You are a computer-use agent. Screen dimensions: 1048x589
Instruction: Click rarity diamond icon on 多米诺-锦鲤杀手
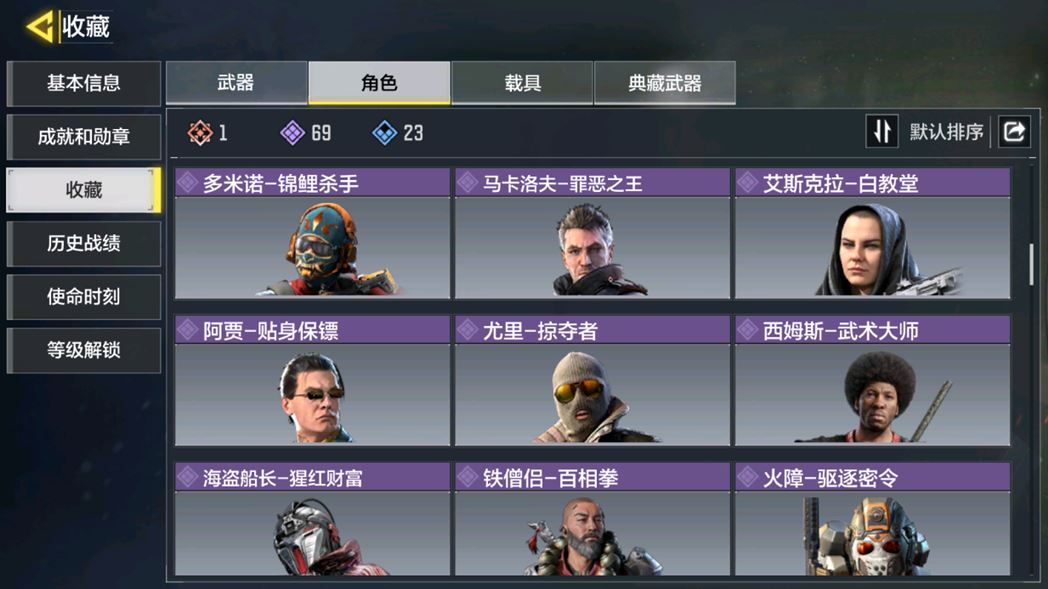[x=187, y=182]
